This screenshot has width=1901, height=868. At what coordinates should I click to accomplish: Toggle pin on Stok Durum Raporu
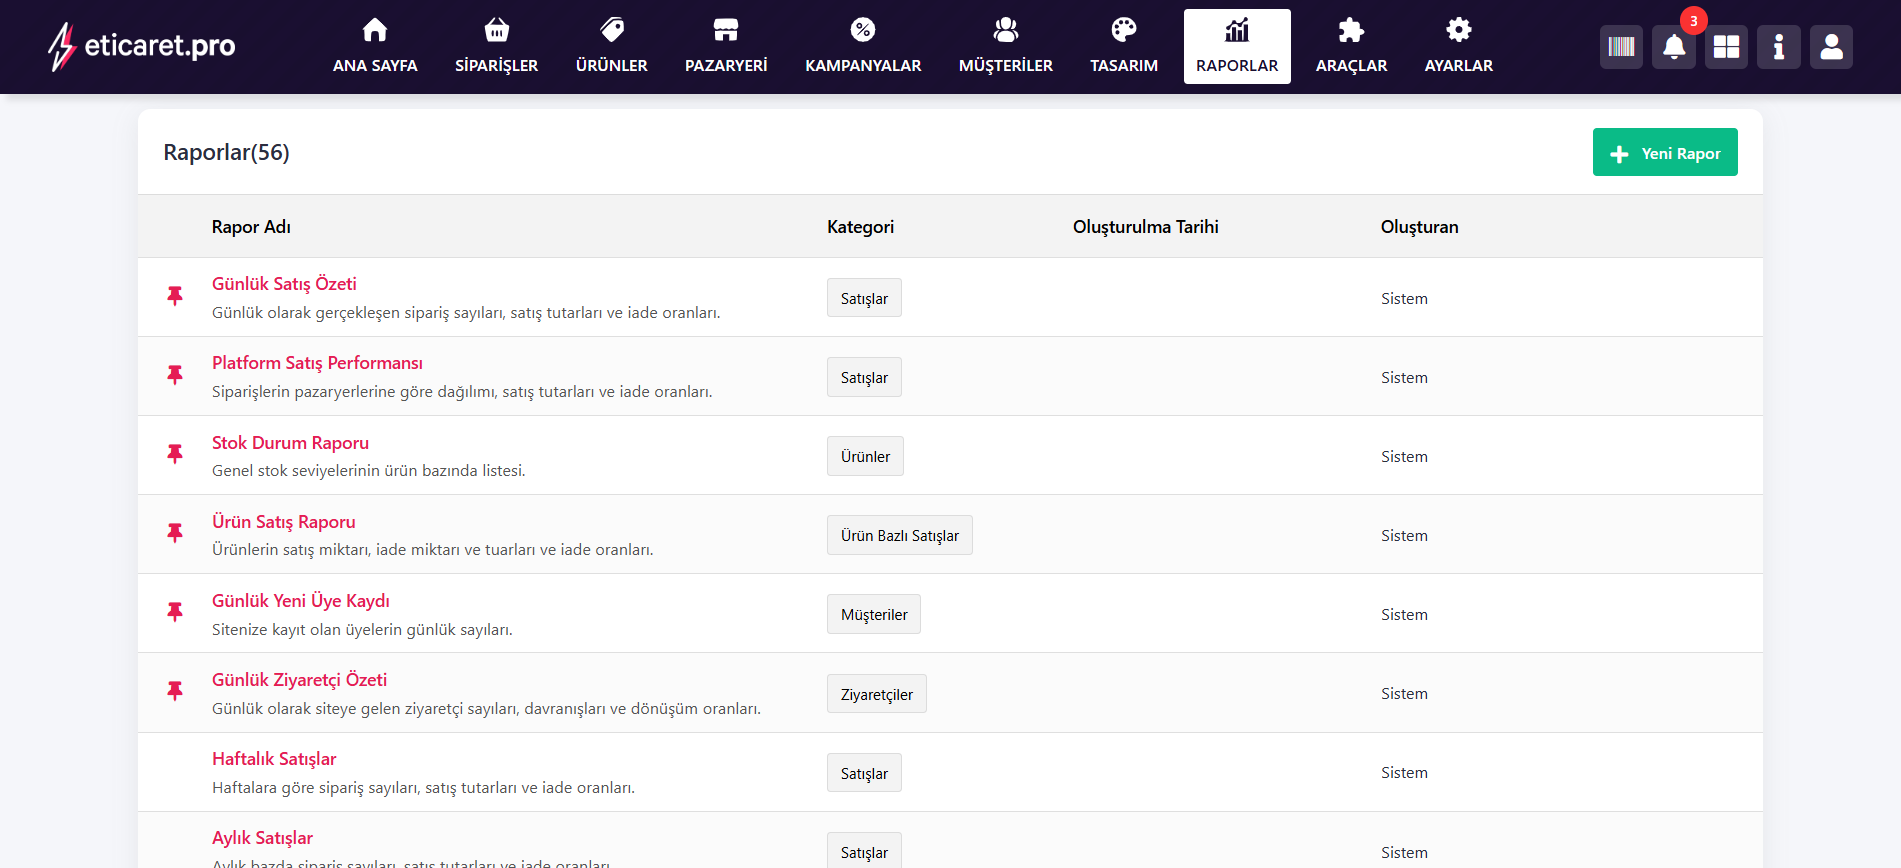175,454
